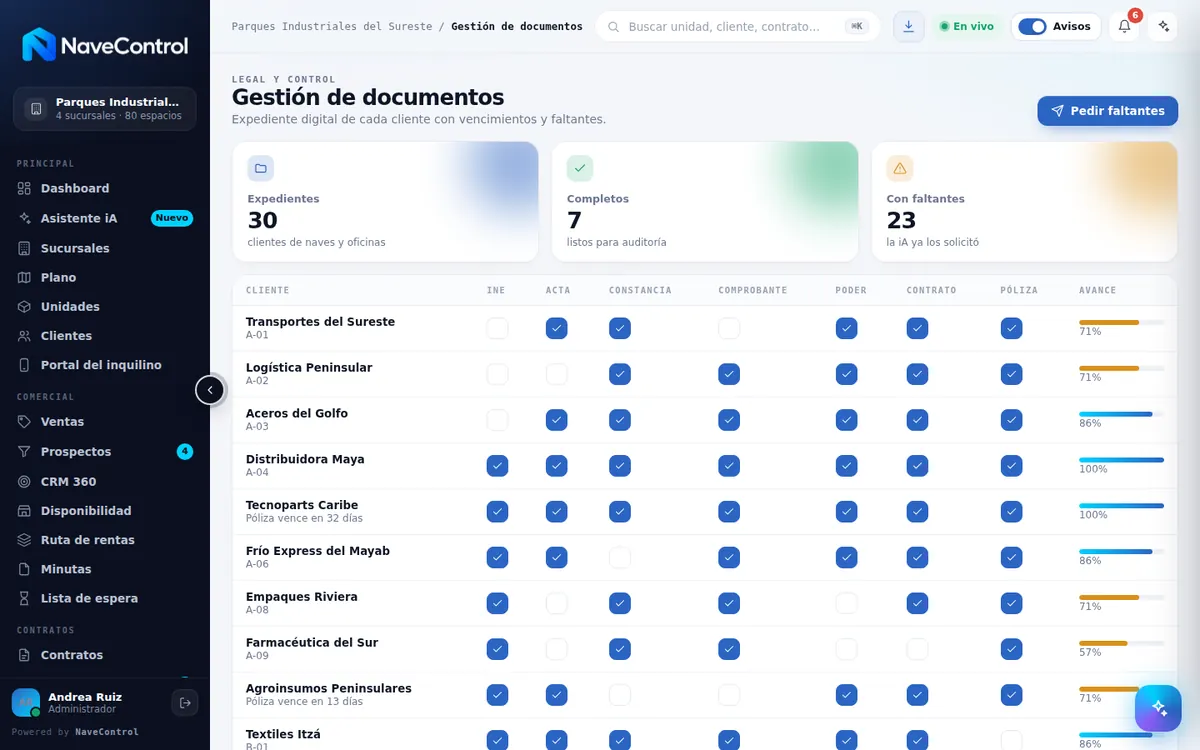This screenshot has height=750, width=1200.
Task: Click the Dashboard grid icon in sidebar
Action: 25,188
